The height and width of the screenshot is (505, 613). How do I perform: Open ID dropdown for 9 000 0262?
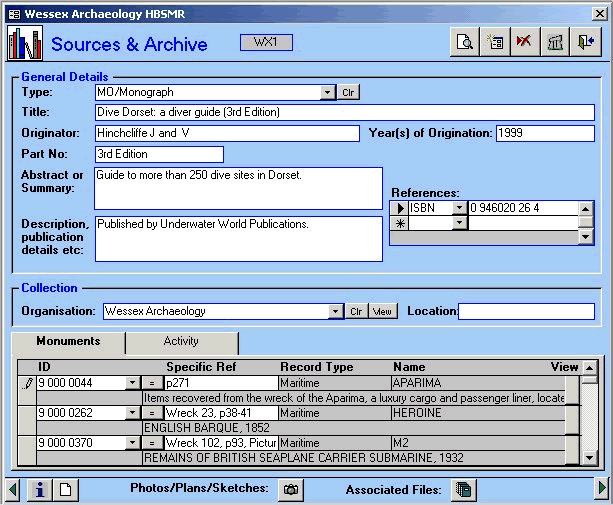[132, 412]
